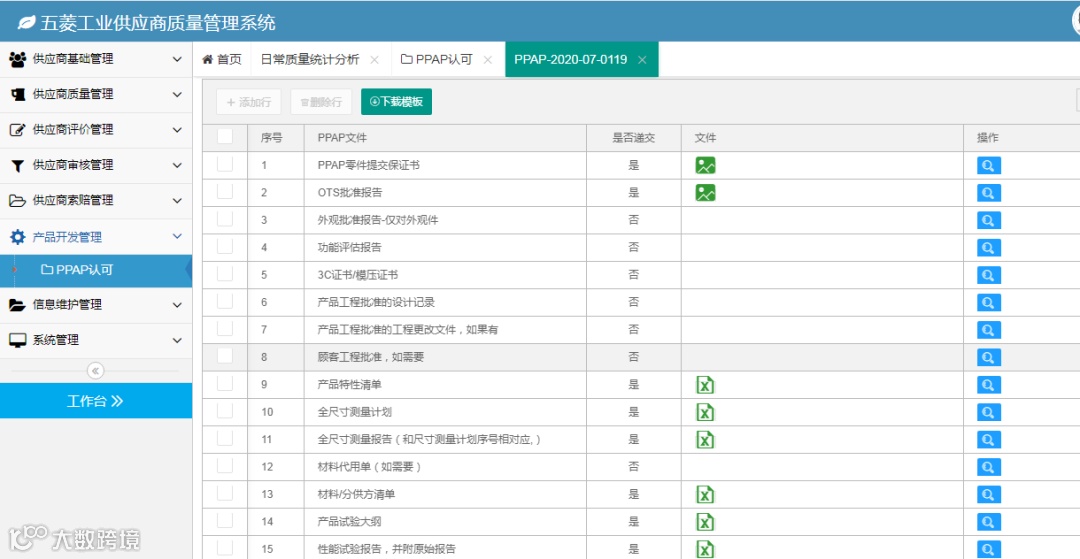Select the PPAP-2020-07-0119 tab
The image size is (1080, 559).
[x=570, y=60]
